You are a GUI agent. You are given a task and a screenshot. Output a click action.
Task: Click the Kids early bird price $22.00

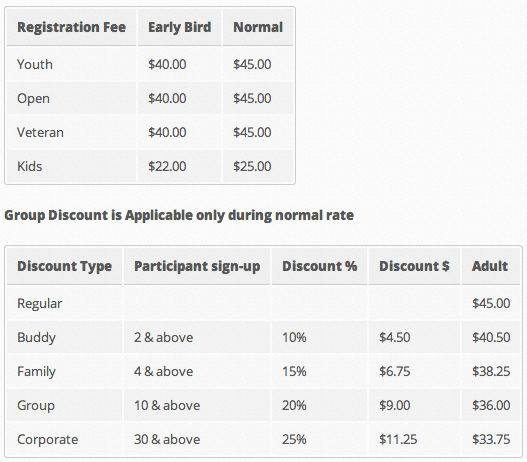[x=167, y=166]
